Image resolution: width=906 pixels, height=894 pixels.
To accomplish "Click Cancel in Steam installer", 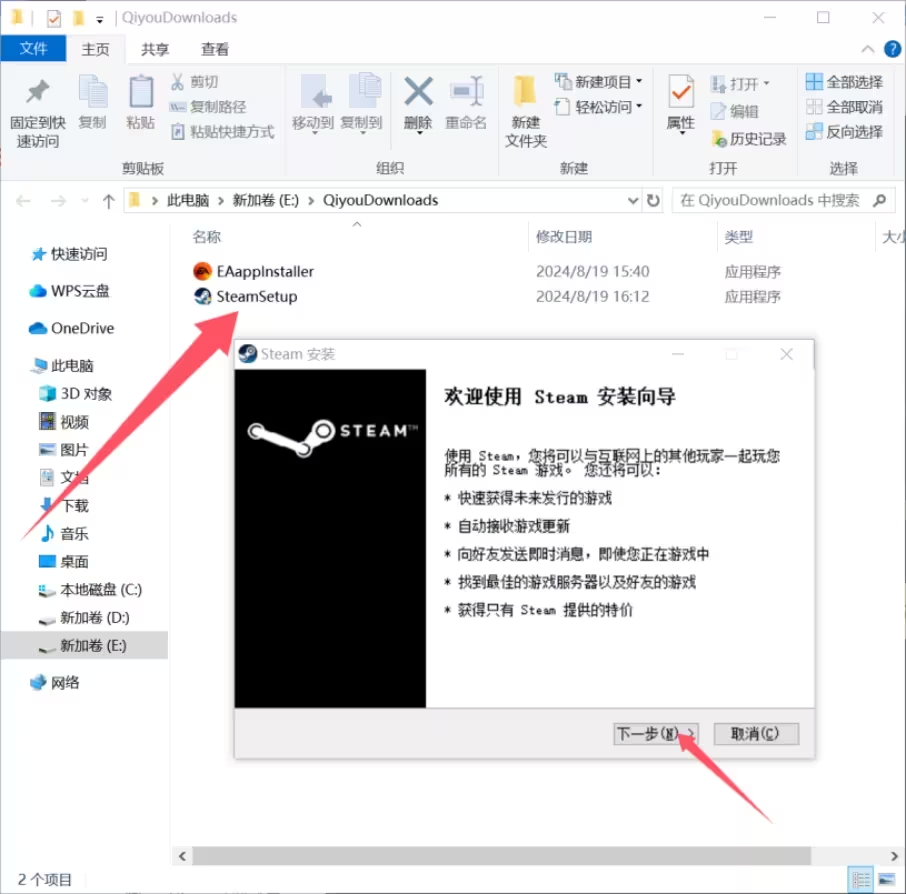I will pyautogui.click(x=756, y=734).
